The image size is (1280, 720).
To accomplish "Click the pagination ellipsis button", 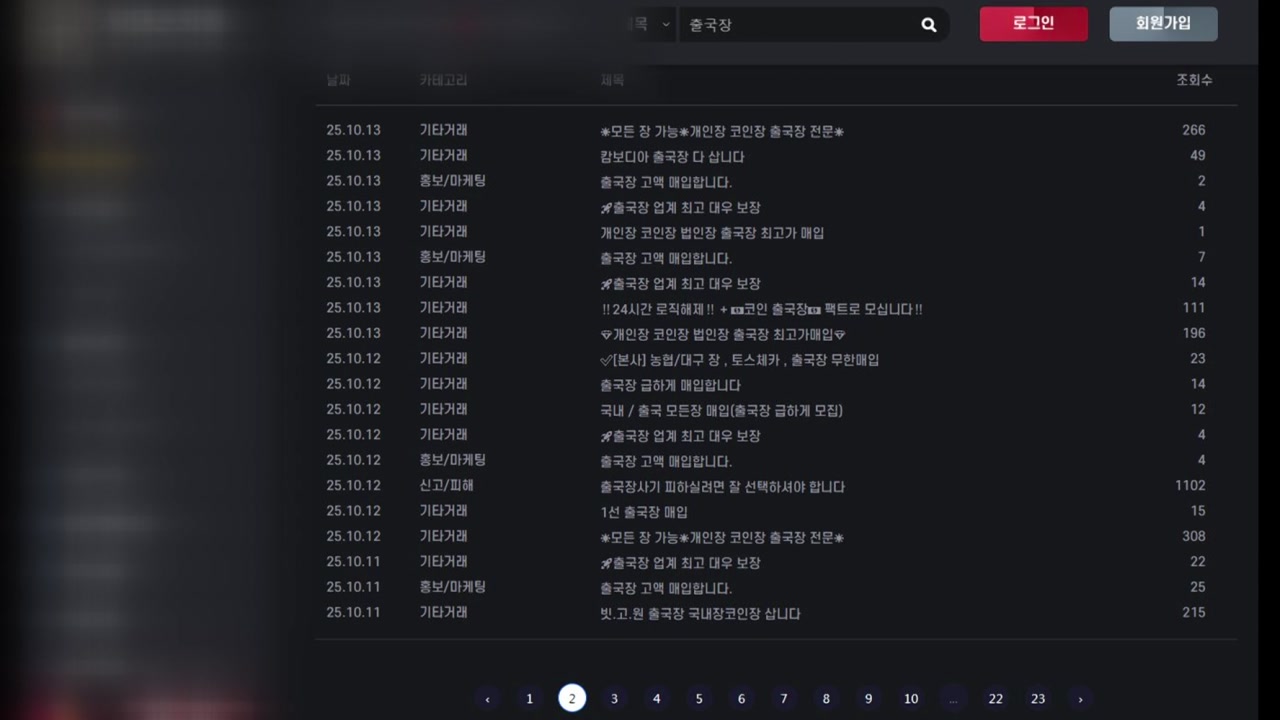I will coord(953,699).
